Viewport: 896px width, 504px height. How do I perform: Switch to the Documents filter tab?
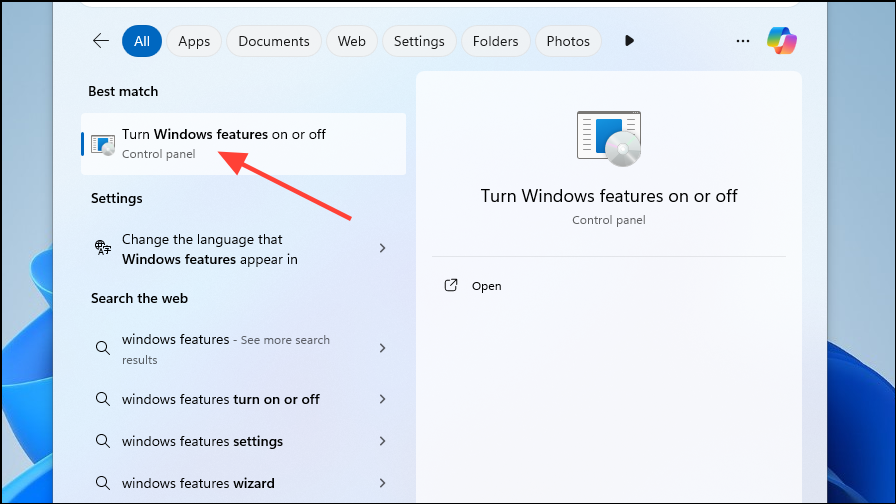point(274,41)
